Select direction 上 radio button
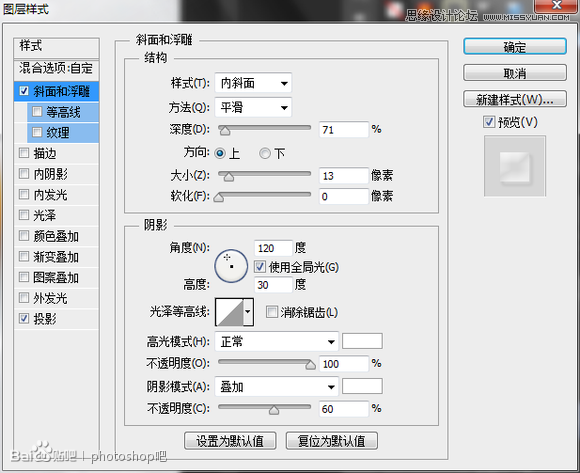Screen dimensions: 580x473 (x=220, y=153)
